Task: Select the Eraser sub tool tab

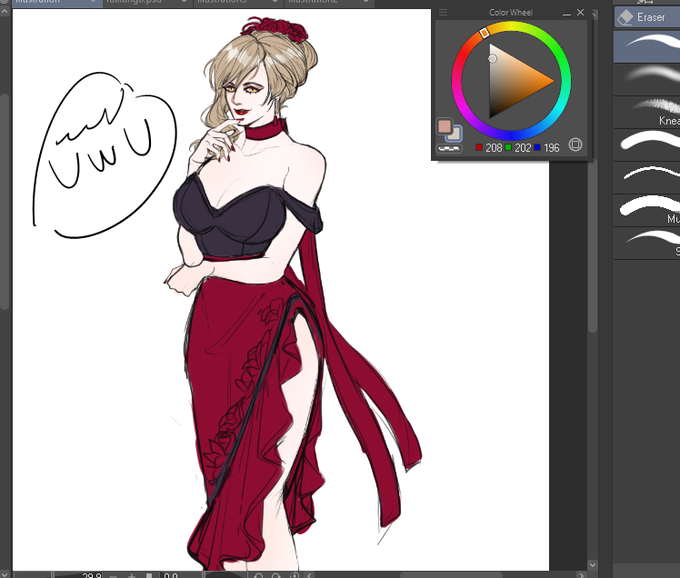Action: point(647,17)
